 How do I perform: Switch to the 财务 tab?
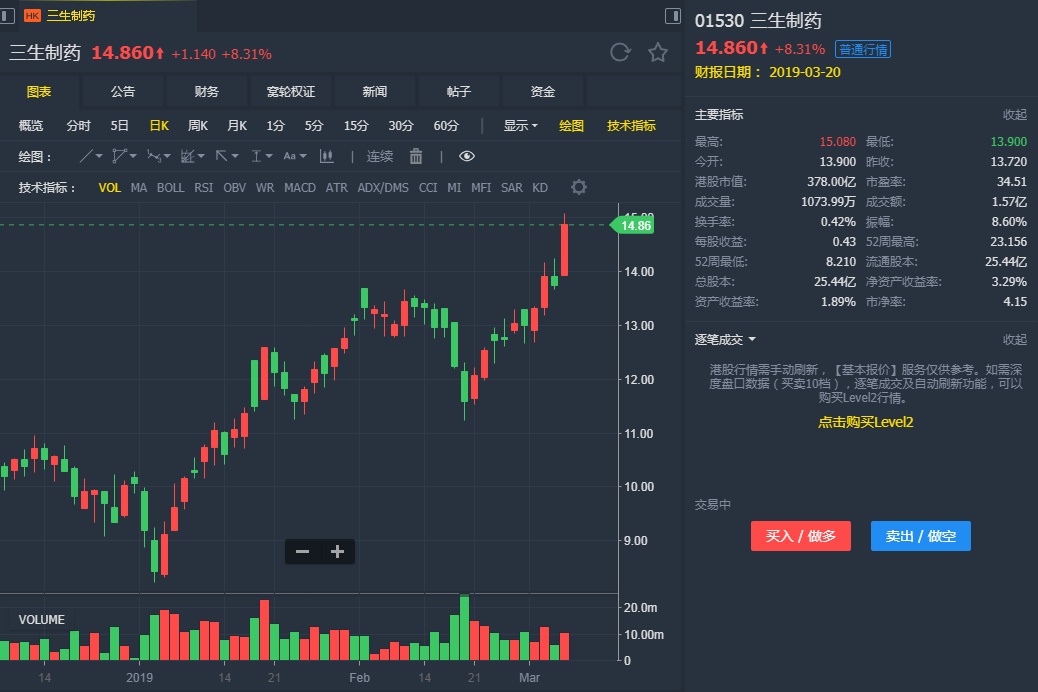click(207, 92)
